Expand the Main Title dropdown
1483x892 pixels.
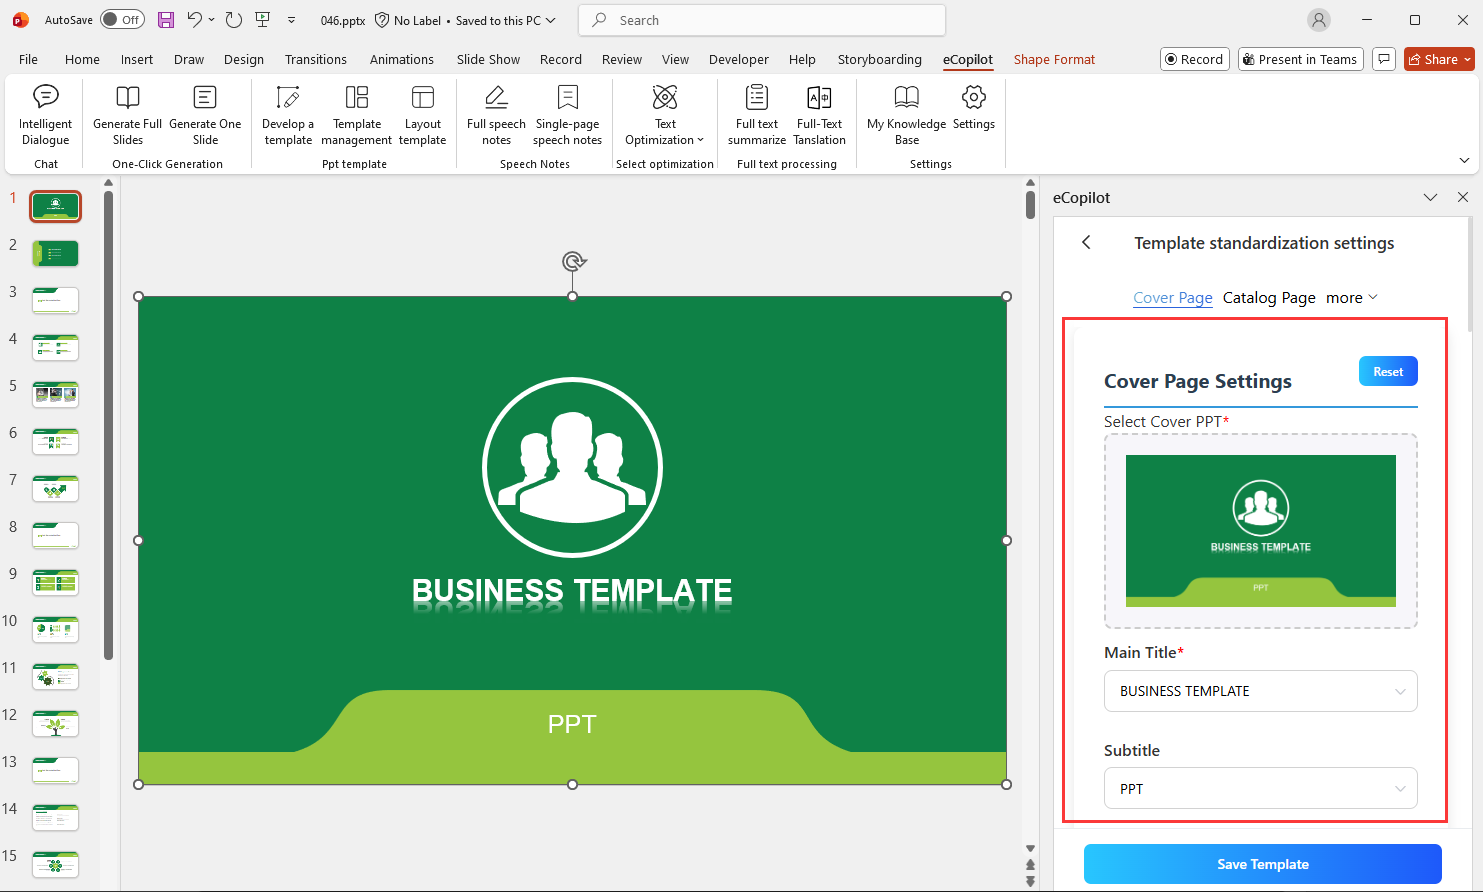(1399, 691)
